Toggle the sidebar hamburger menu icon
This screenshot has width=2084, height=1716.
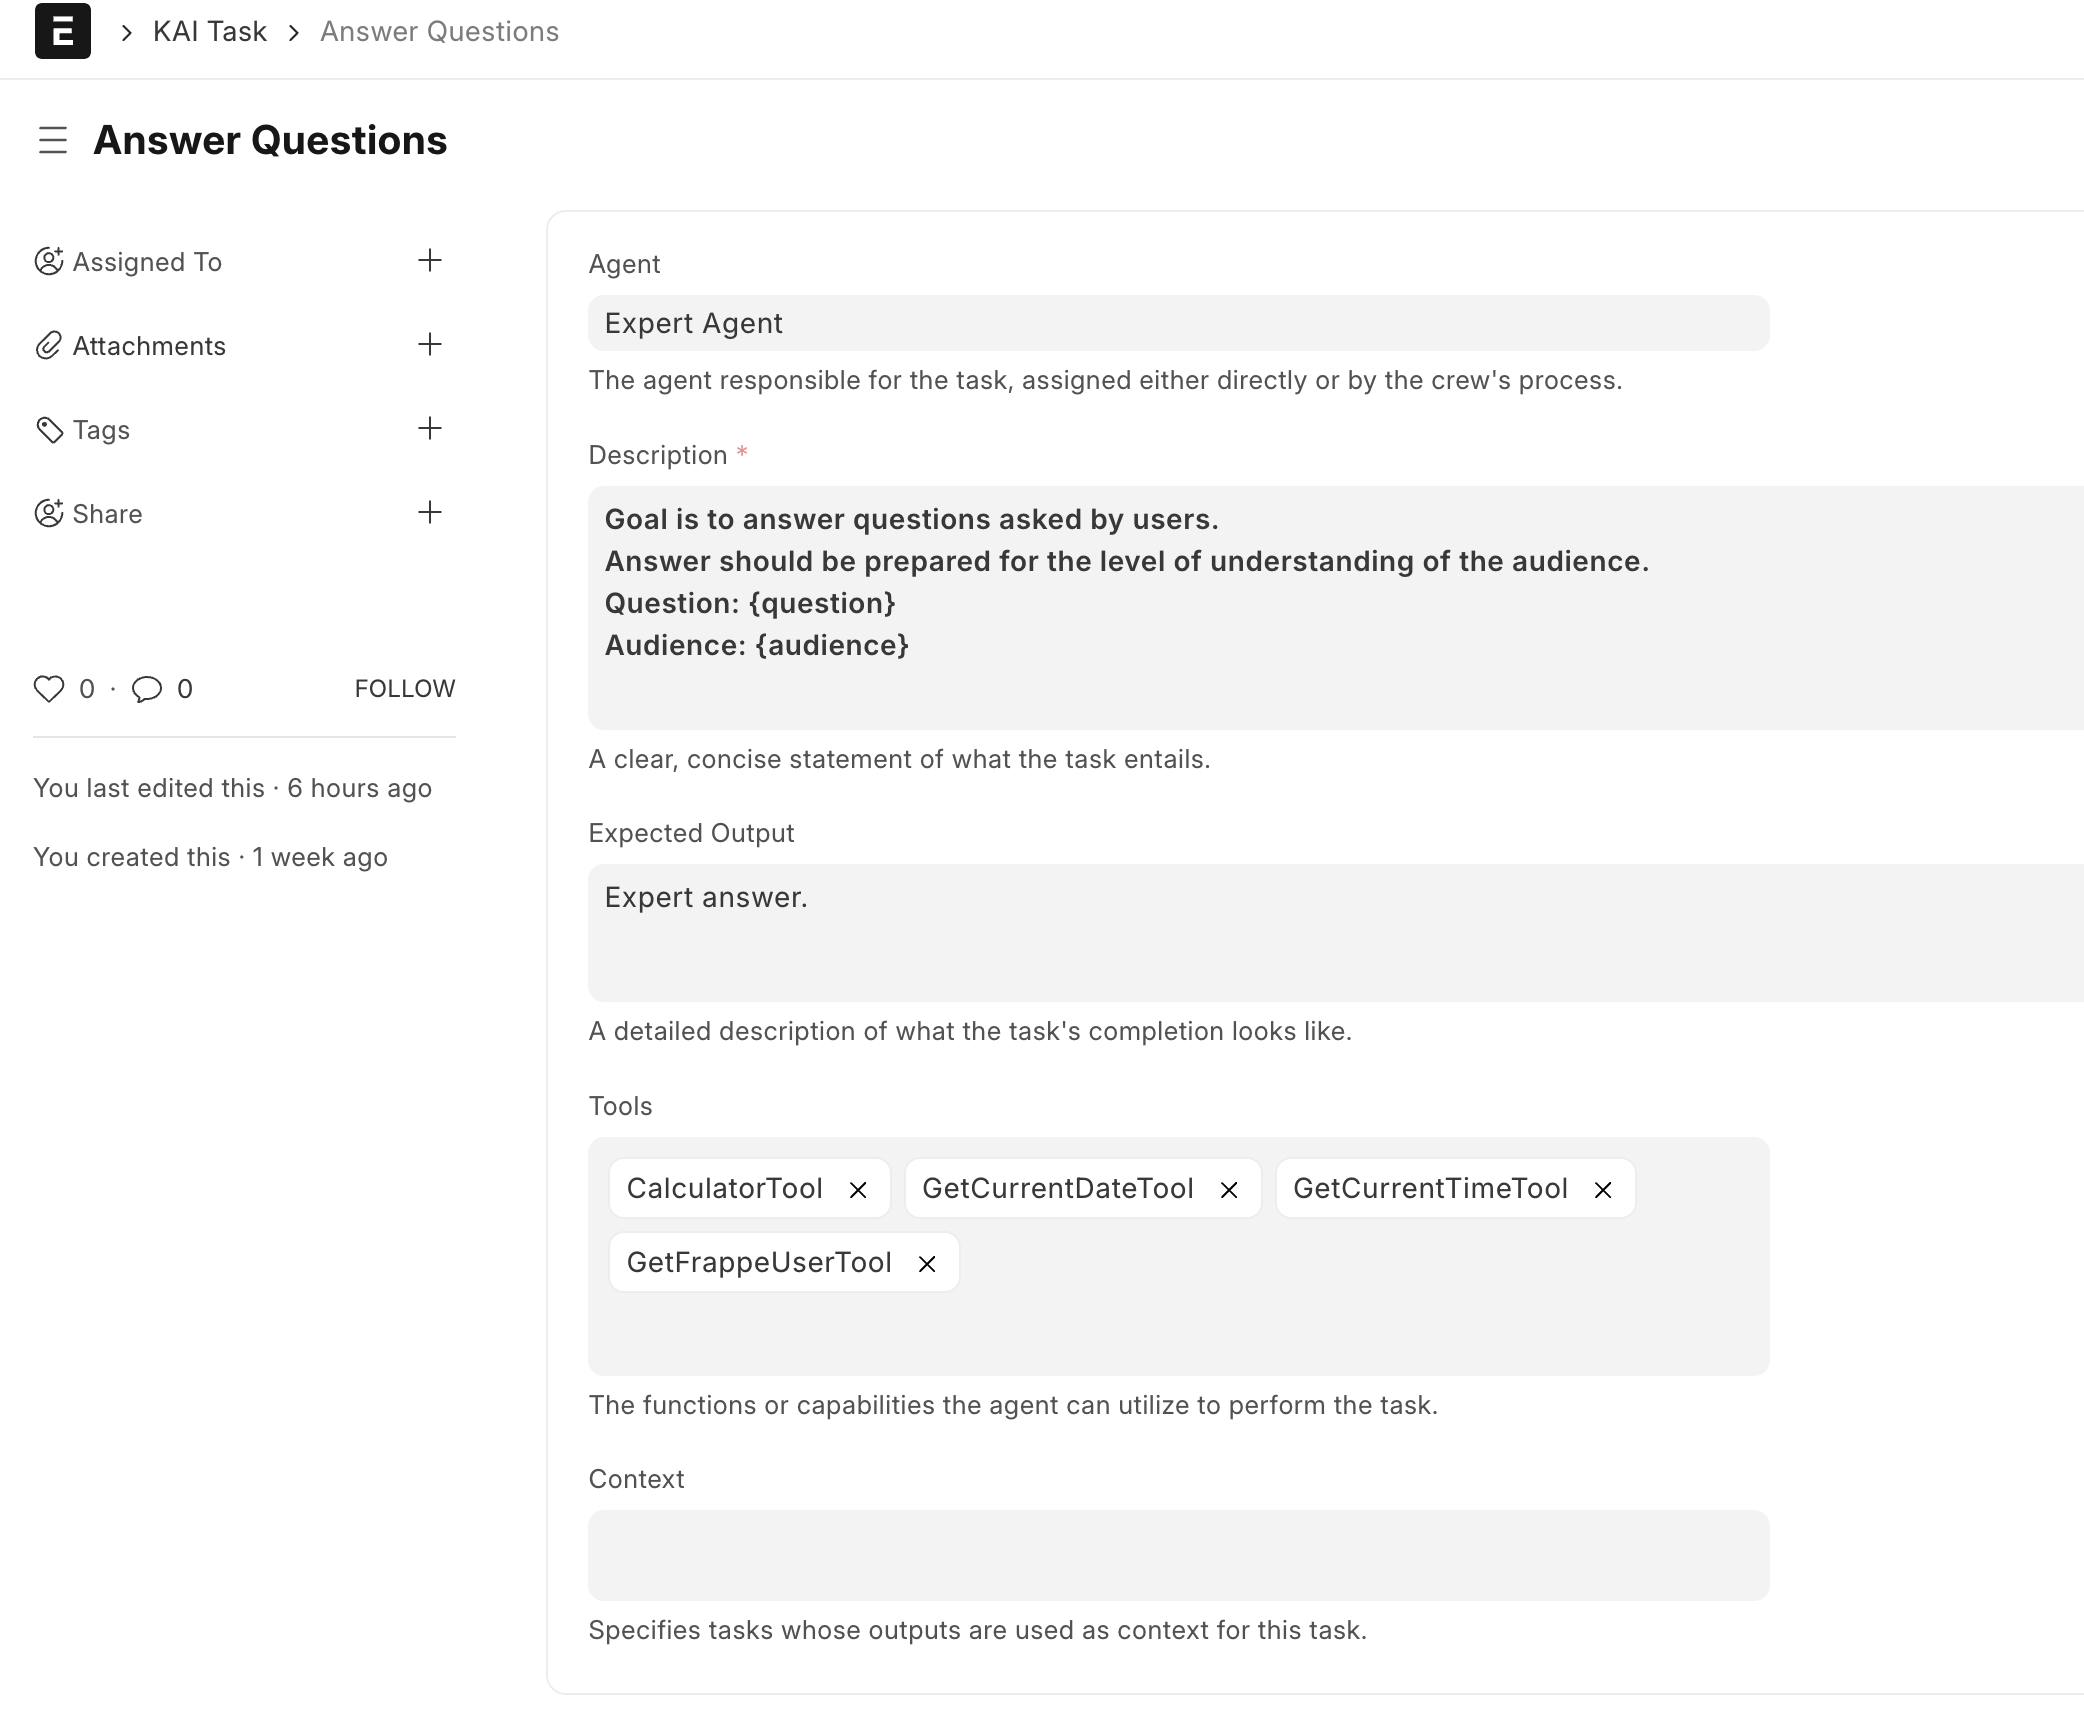click(x=53, y=140)
